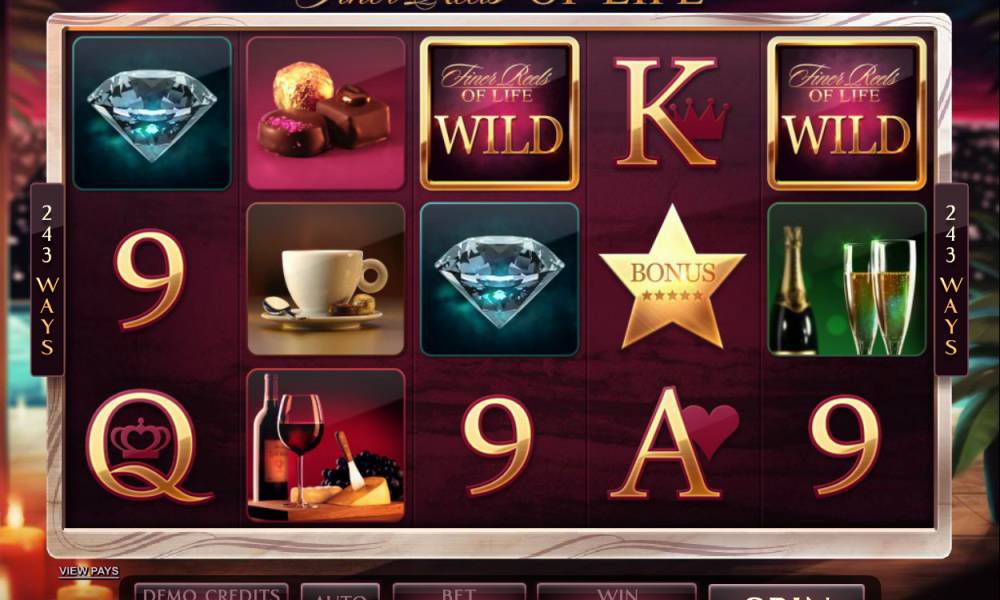
Task: Select the King card symbol
Action: tap(670, 113)
